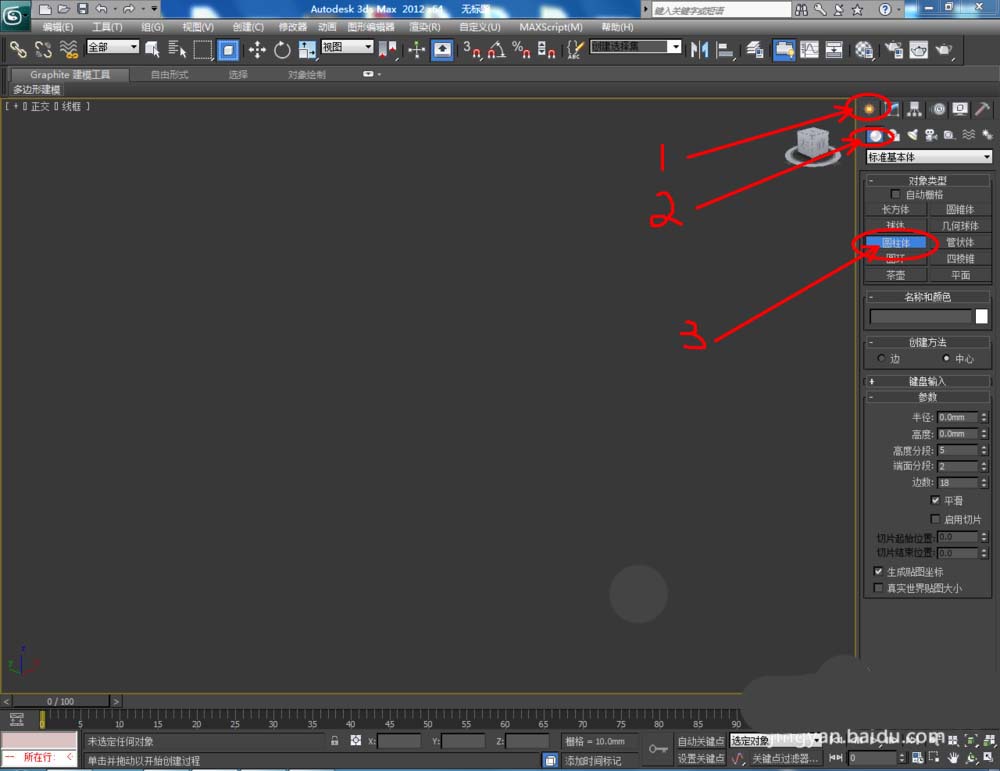1000x771 pixels.
Task: Toggle Angle Snap
Action: click(x=497, y=50)
